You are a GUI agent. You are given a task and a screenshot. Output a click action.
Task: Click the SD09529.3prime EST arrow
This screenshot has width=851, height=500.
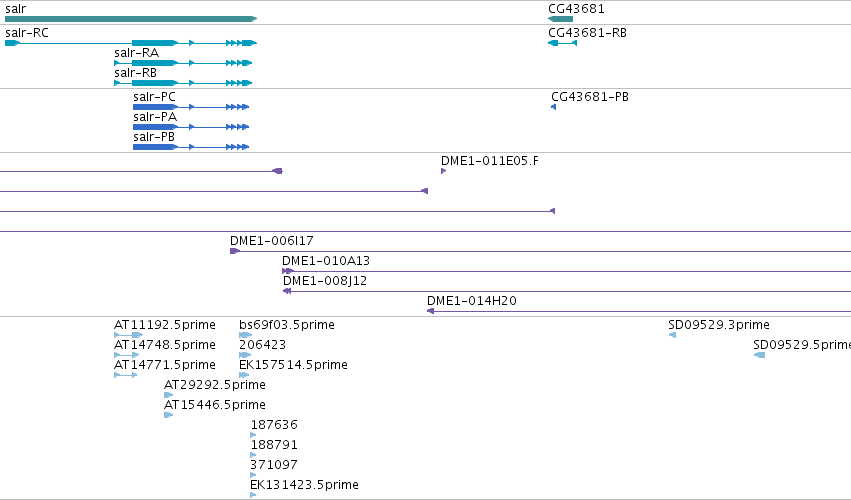(x=672, y=335)
